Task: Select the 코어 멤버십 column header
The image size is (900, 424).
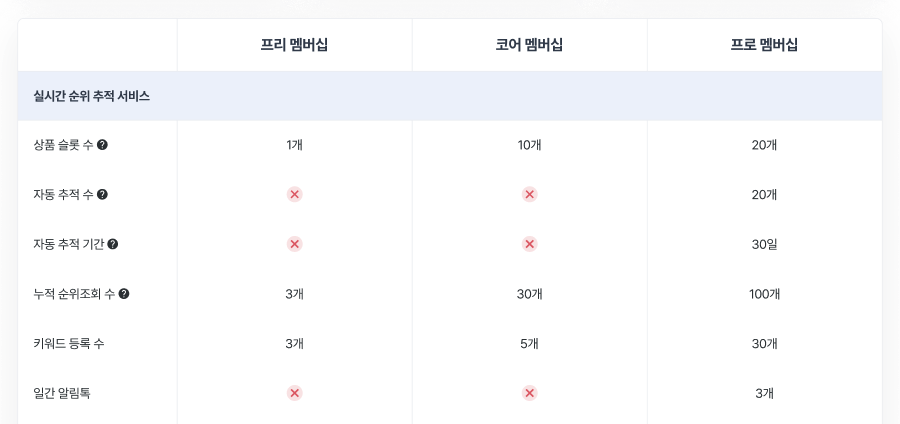Action: coord(529,45)
